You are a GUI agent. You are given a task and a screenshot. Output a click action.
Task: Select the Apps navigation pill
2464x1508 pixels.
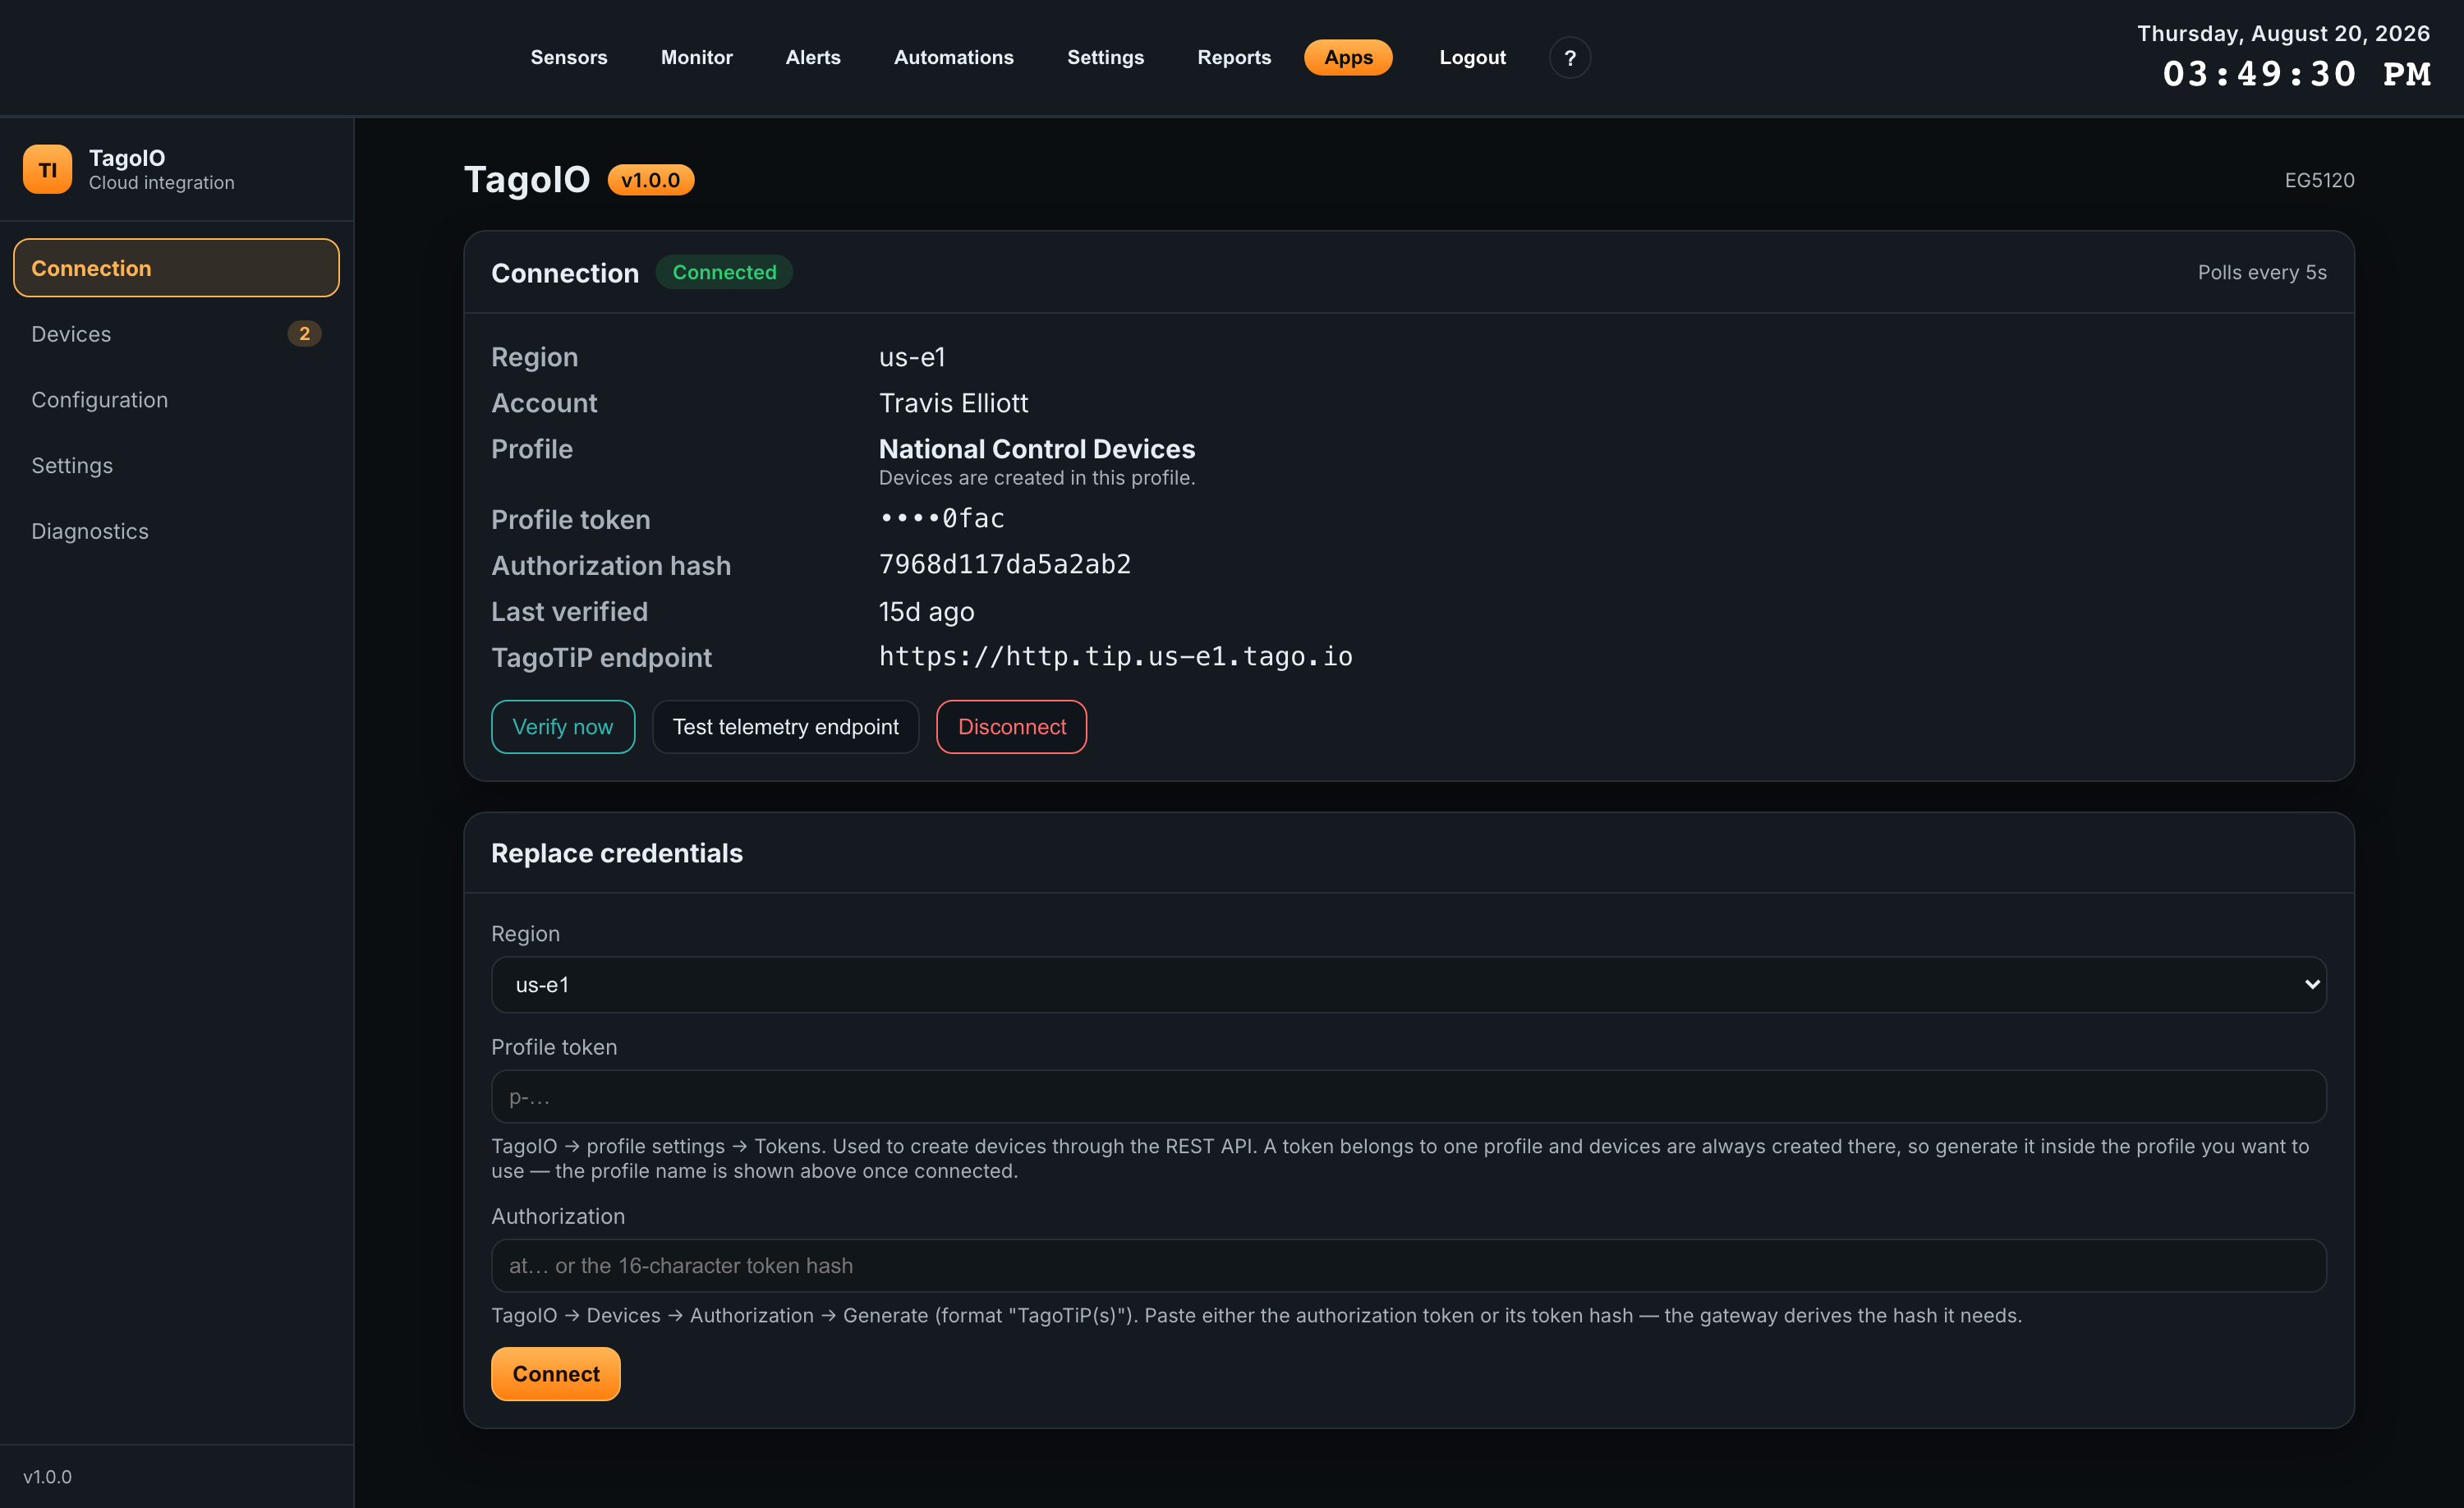pyautogui.click(x=1348, y=58)
